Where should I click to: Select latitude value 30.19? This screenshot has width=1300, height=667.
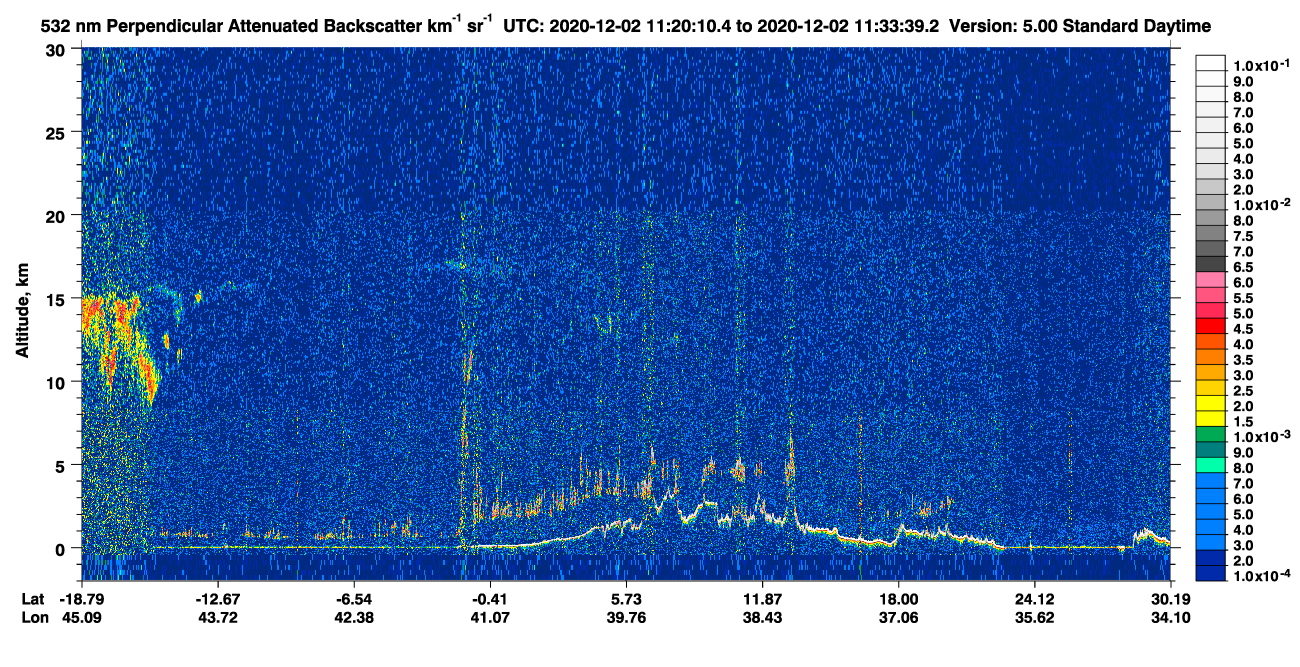tap(1170, 599)
